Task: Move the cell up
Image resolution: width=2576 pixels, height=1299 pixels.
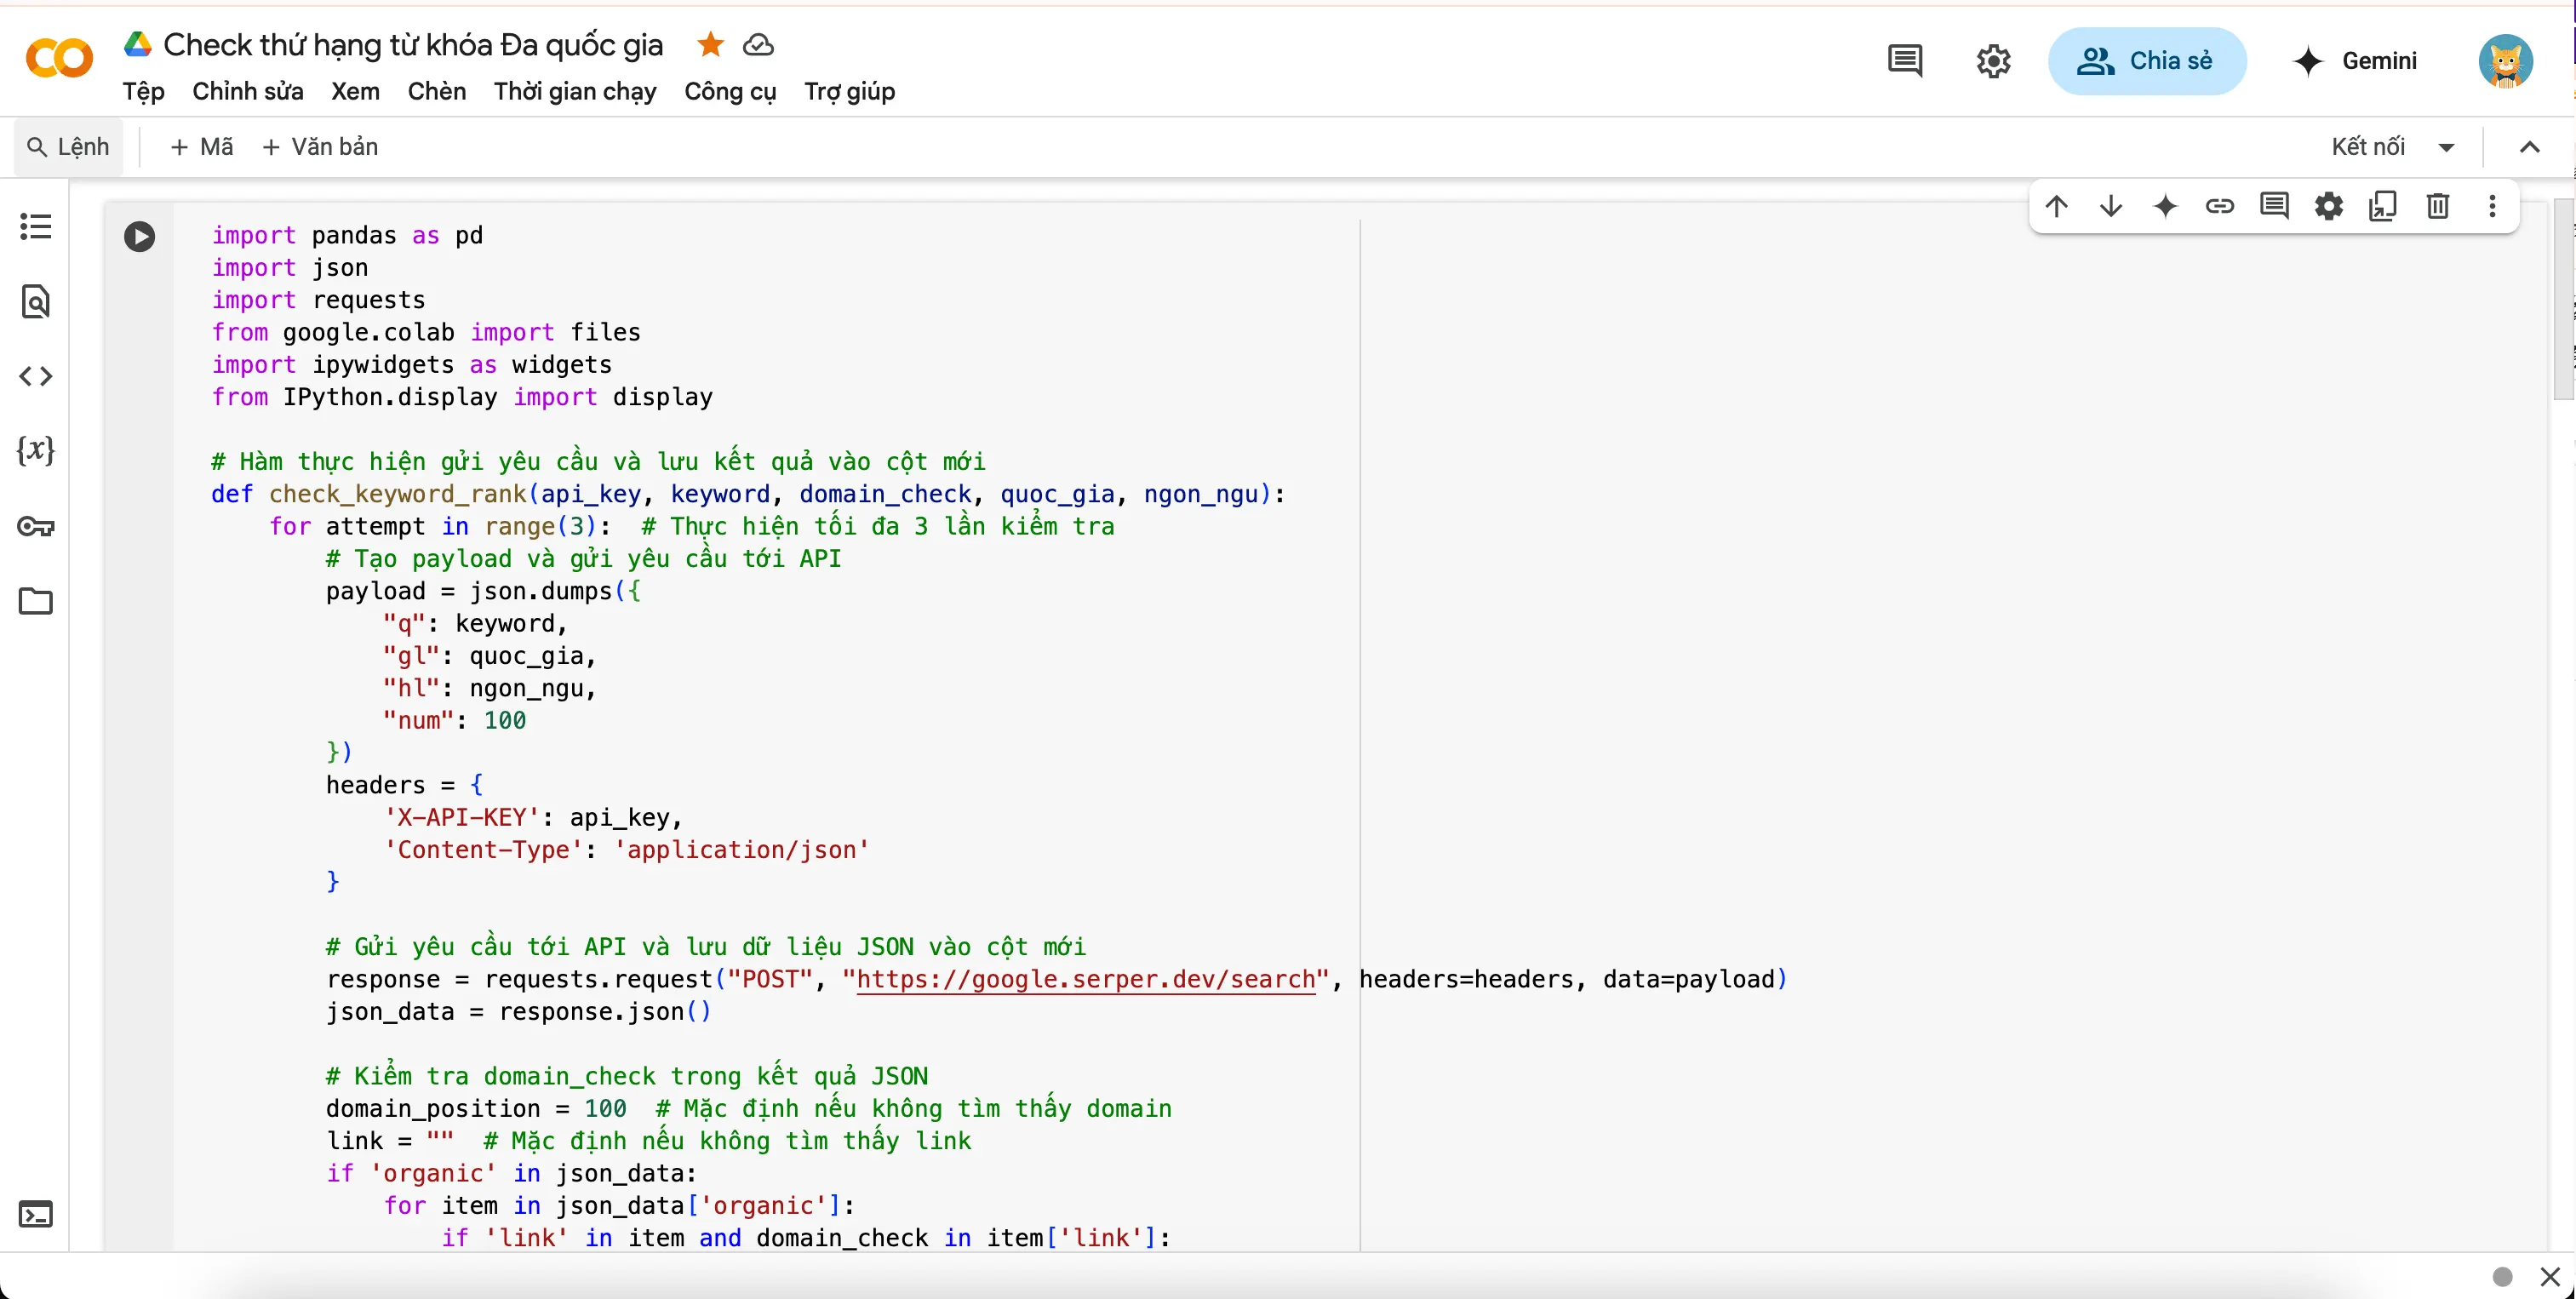Action: pos(2056,206)
